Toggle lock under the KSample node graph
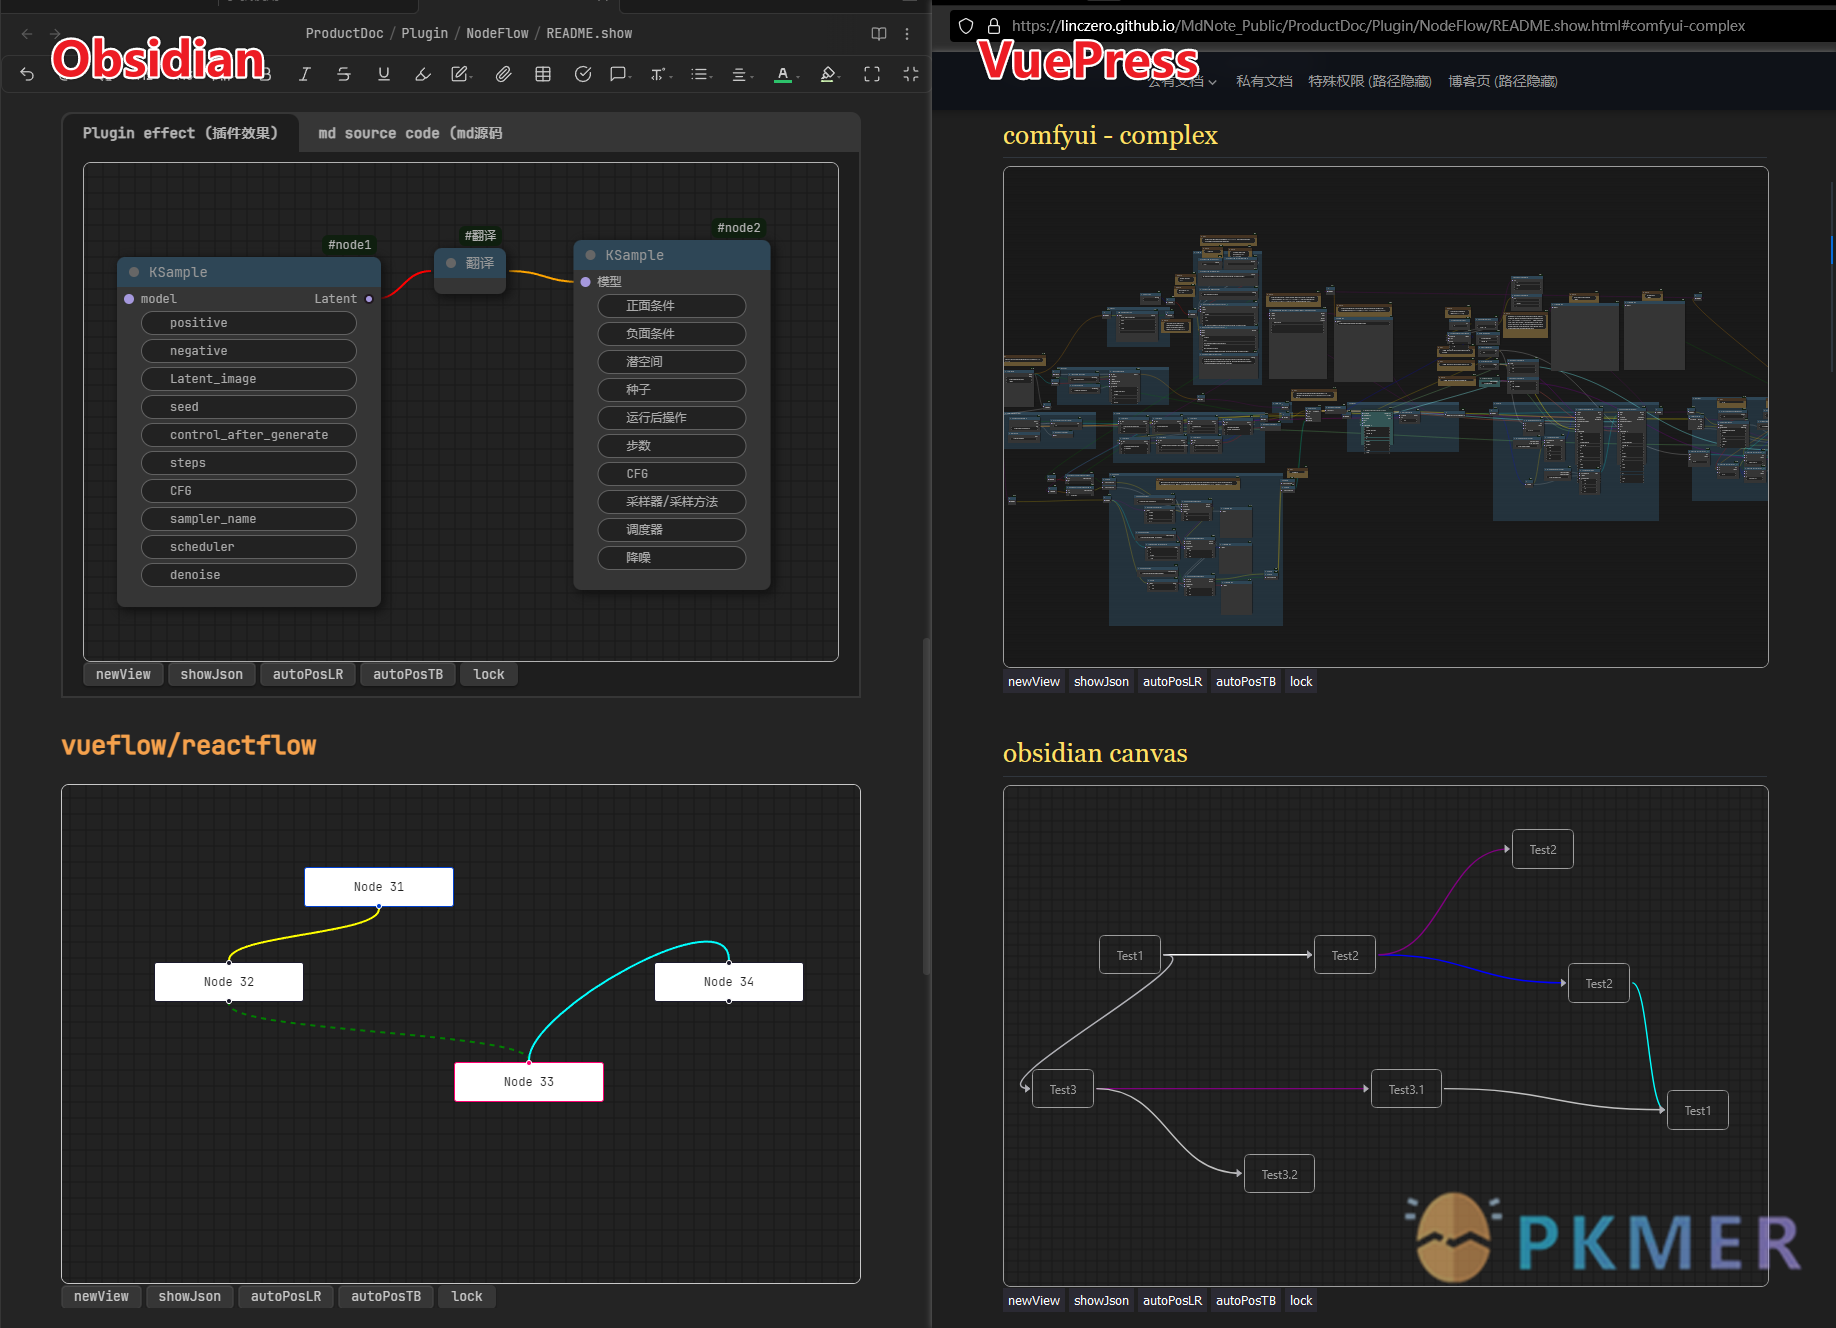The image size is (1836, 1328). pos(488,674)
